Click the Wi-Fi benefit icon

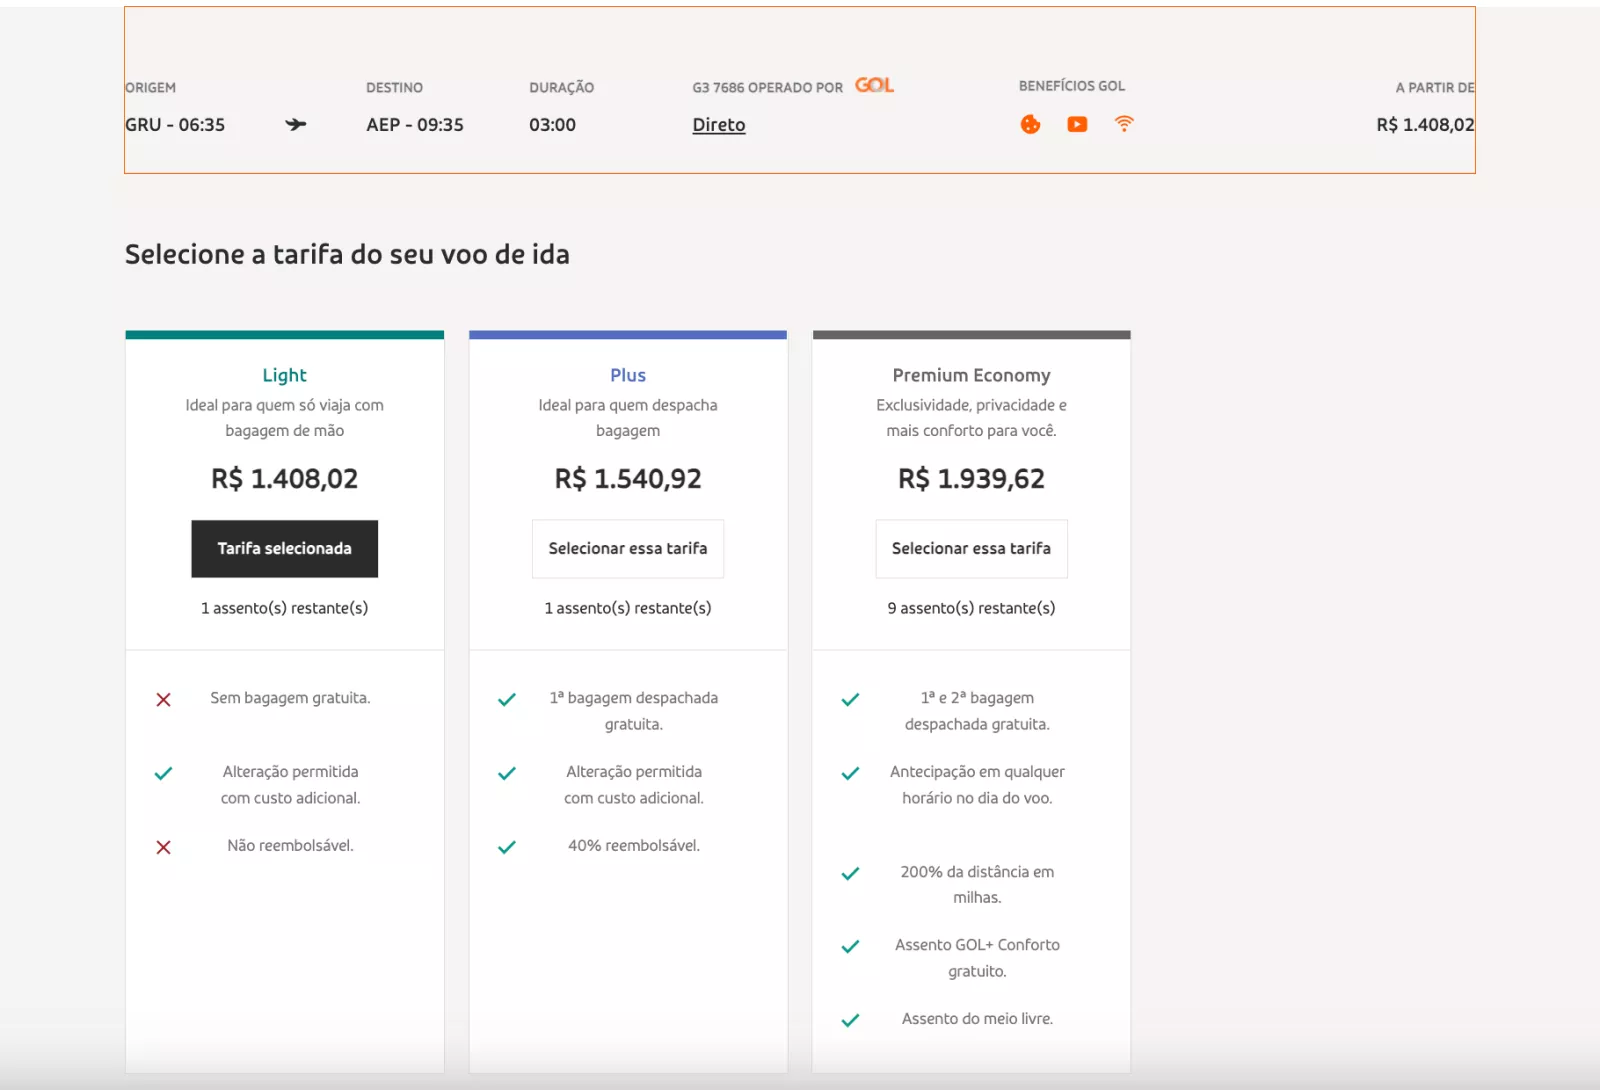[1124, 124]
